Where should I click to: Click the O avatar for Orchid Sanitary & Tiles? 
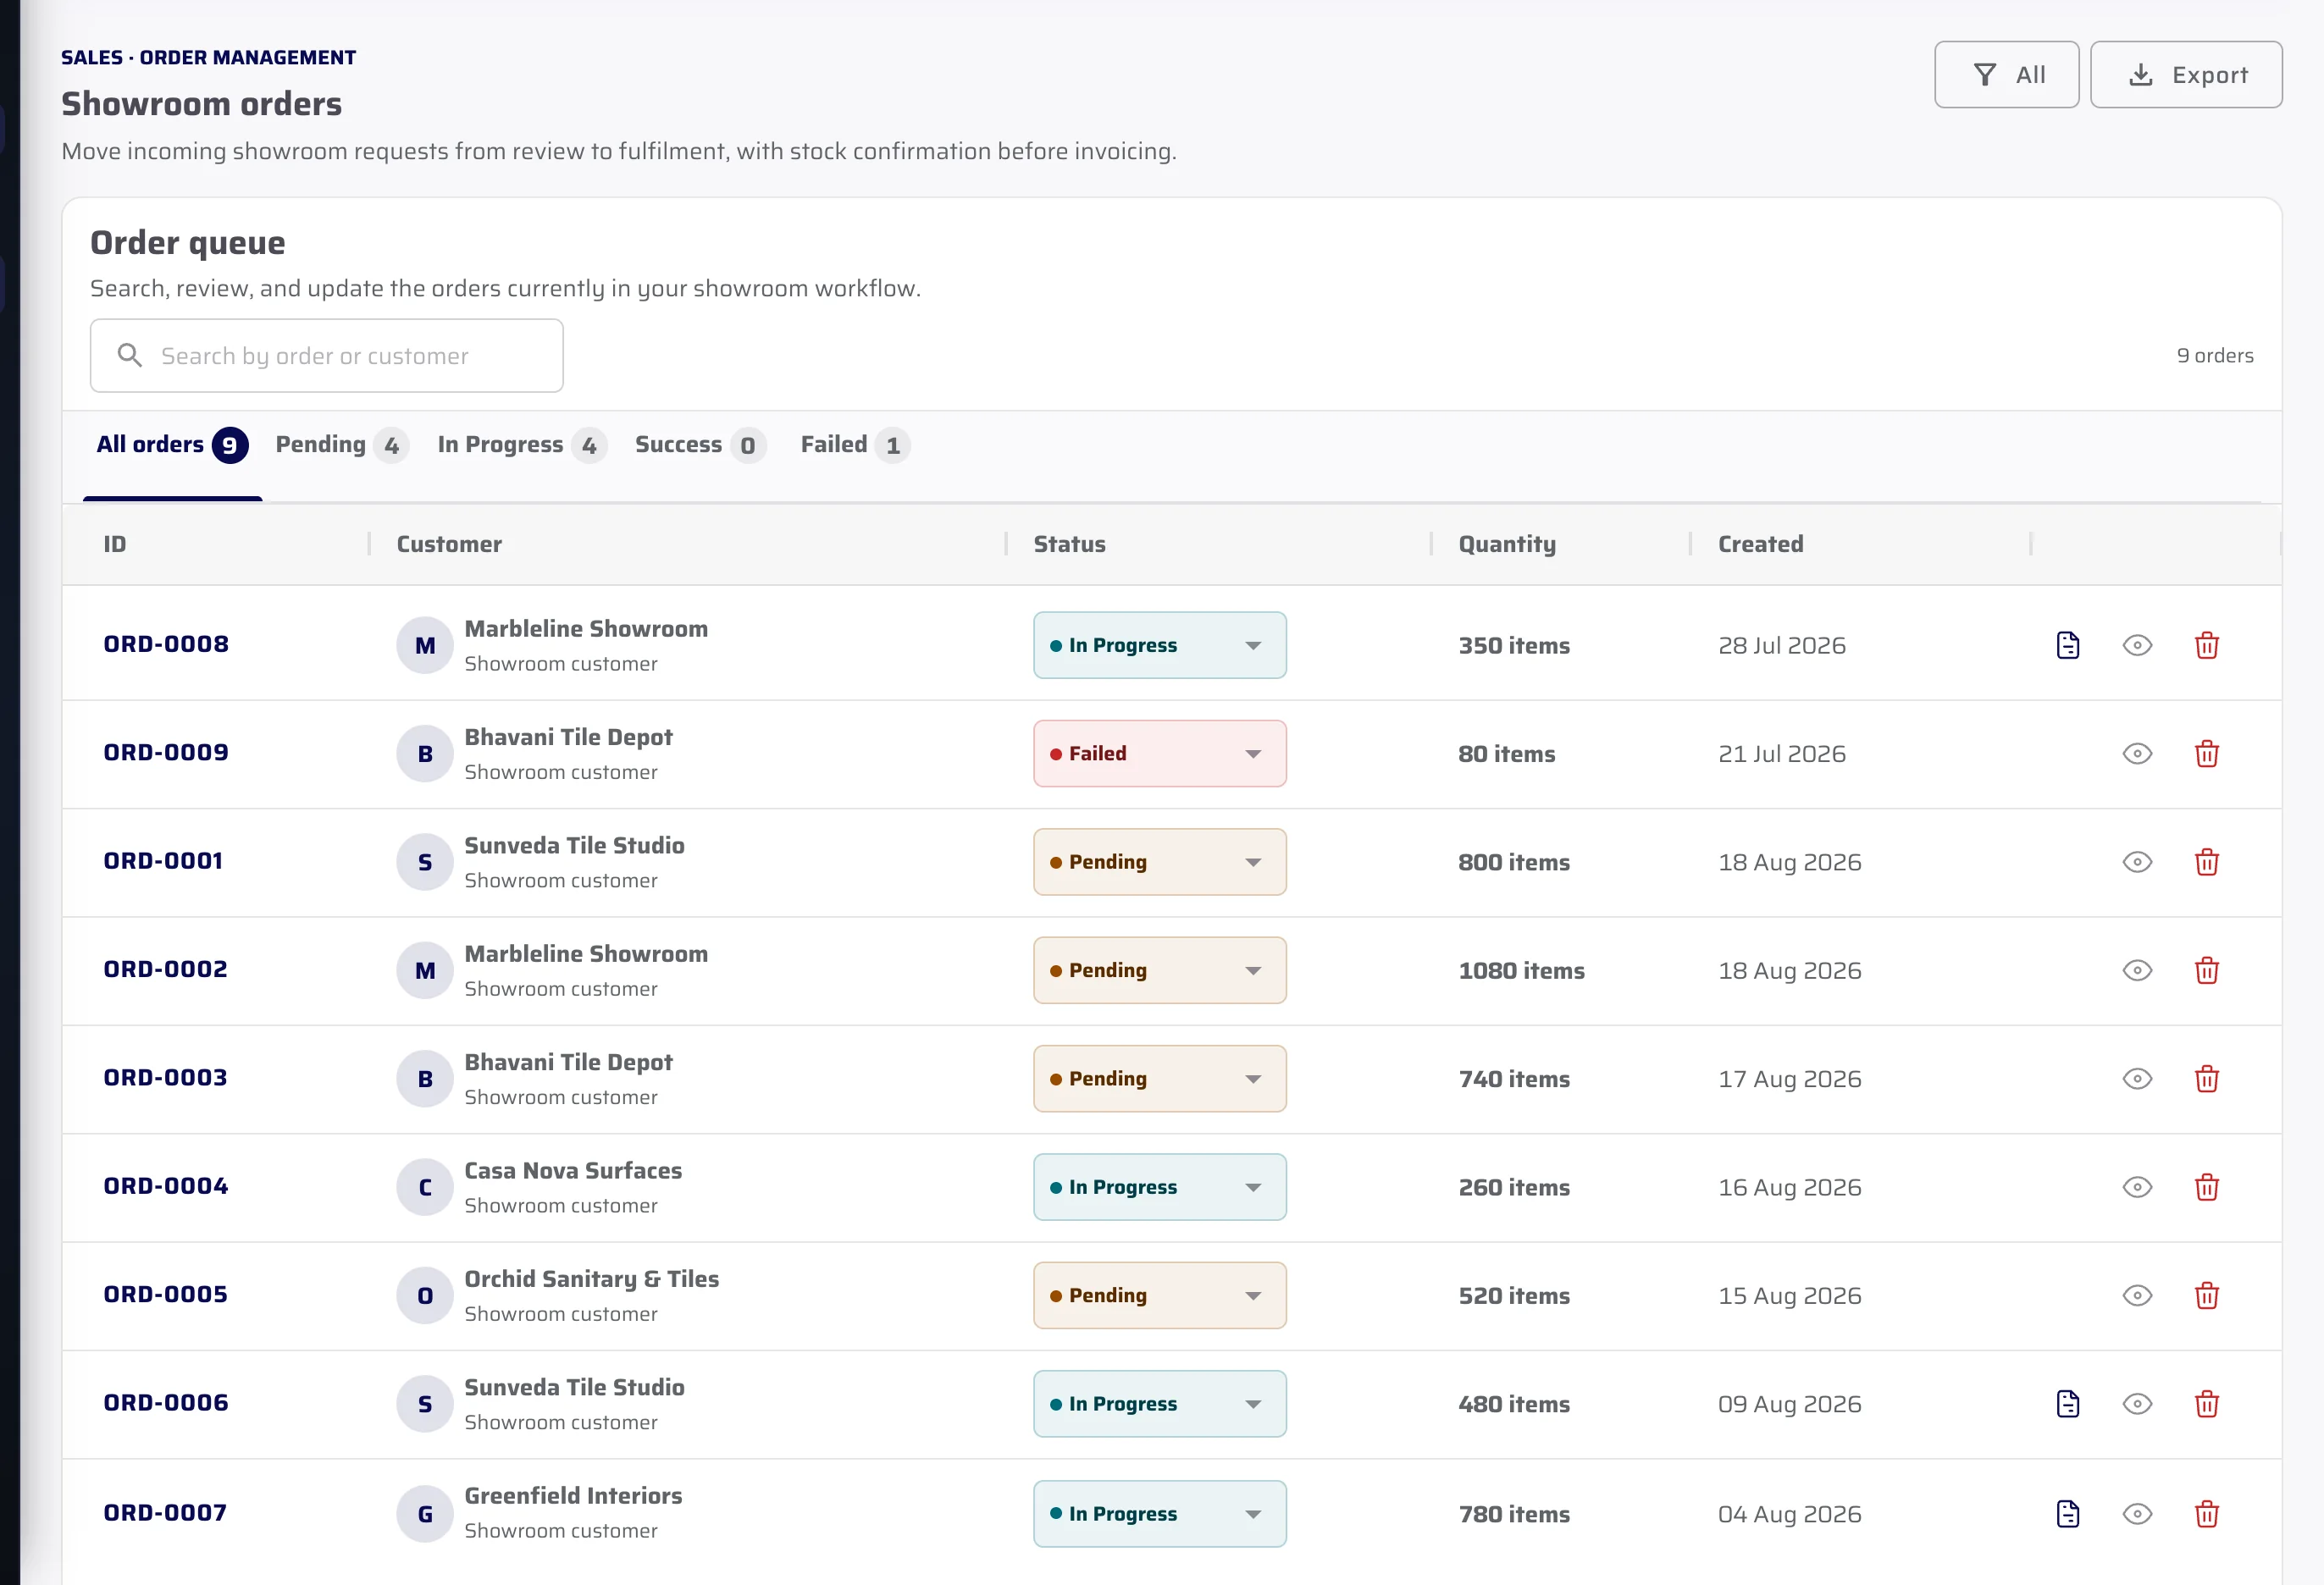click(x=425, y=1296)
